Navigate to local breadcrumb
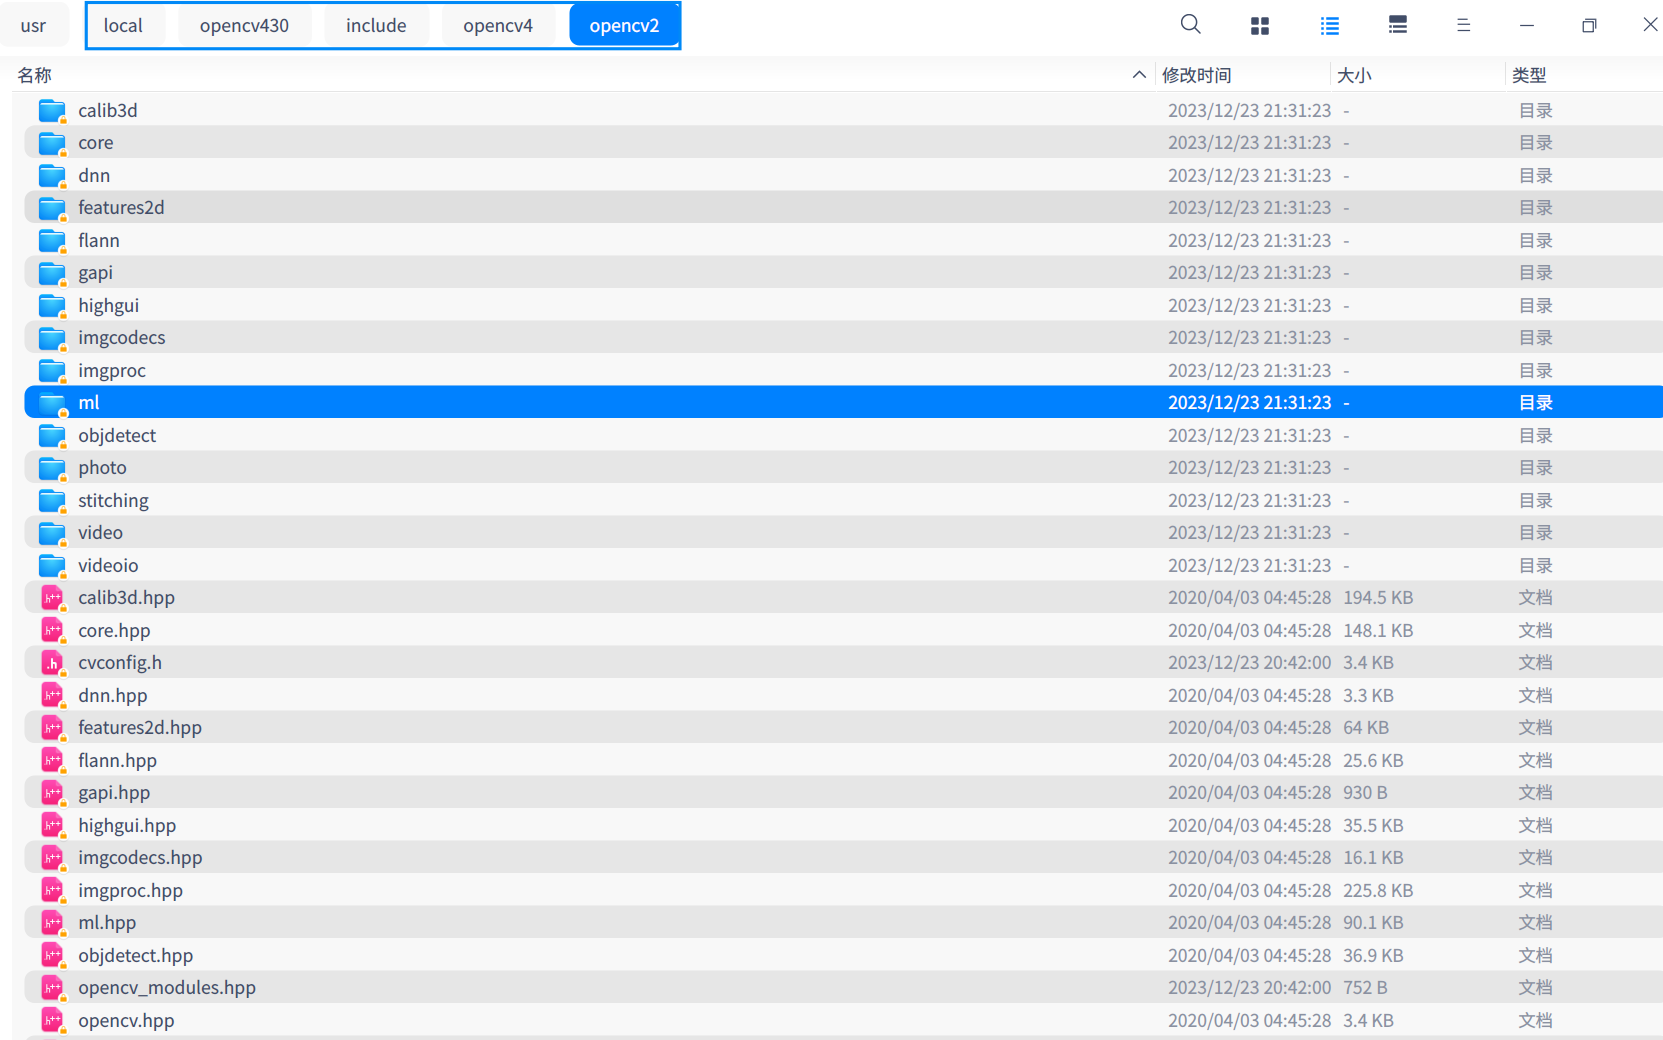 tap(123, 26)
